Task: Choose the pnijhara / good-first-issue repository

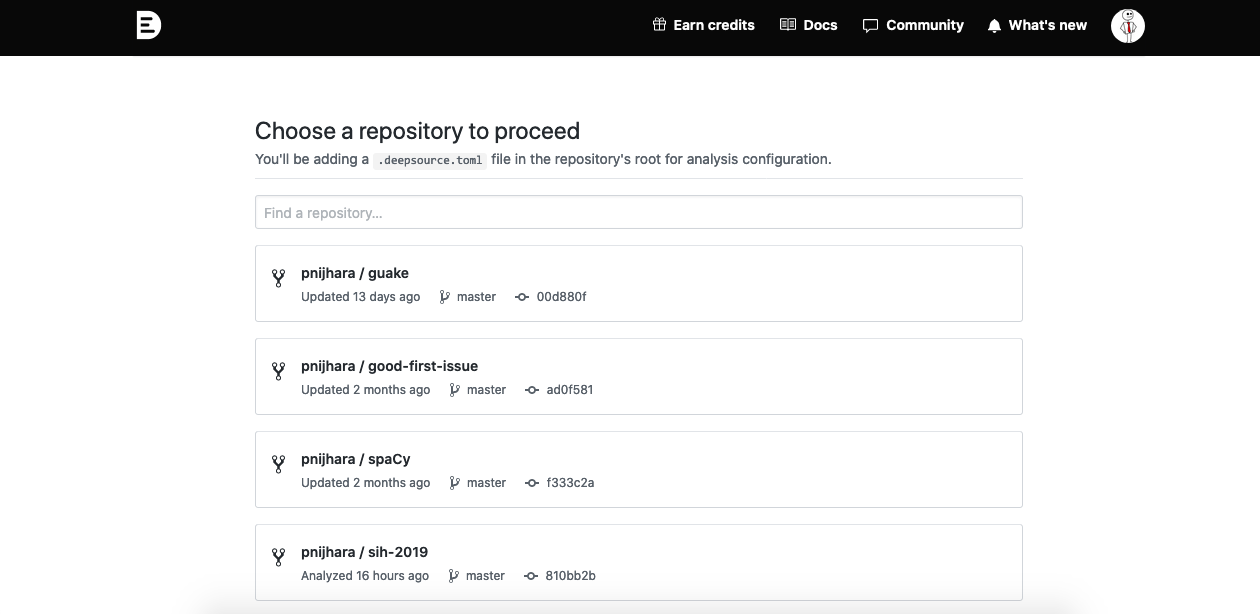Action: click(639, 376)
